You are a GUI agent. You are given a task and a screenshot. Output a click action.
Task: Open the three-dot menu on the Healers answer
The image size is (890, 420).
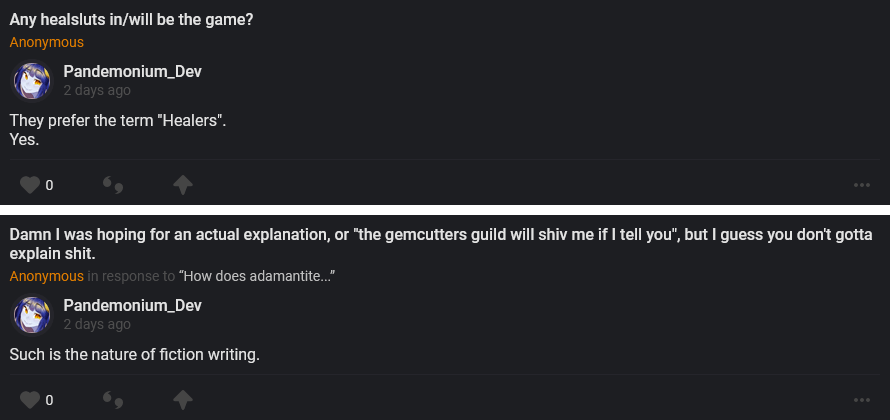pyautogui.click(x=862, y=185)
